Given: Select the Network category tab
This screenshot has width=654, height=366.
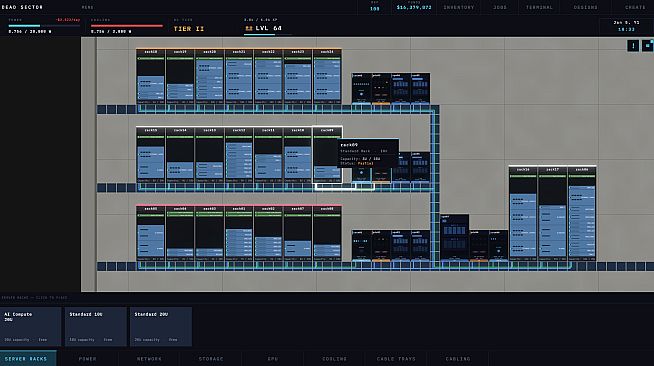Looking at the screenshot, I should pos(149,358).
